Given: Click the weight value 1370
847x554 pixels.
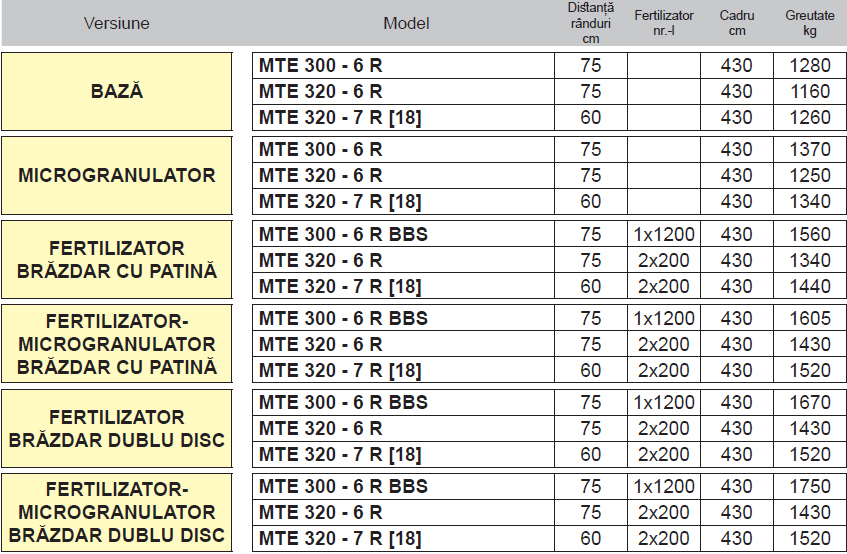Looking at the screenshot, I should (809, 150).
